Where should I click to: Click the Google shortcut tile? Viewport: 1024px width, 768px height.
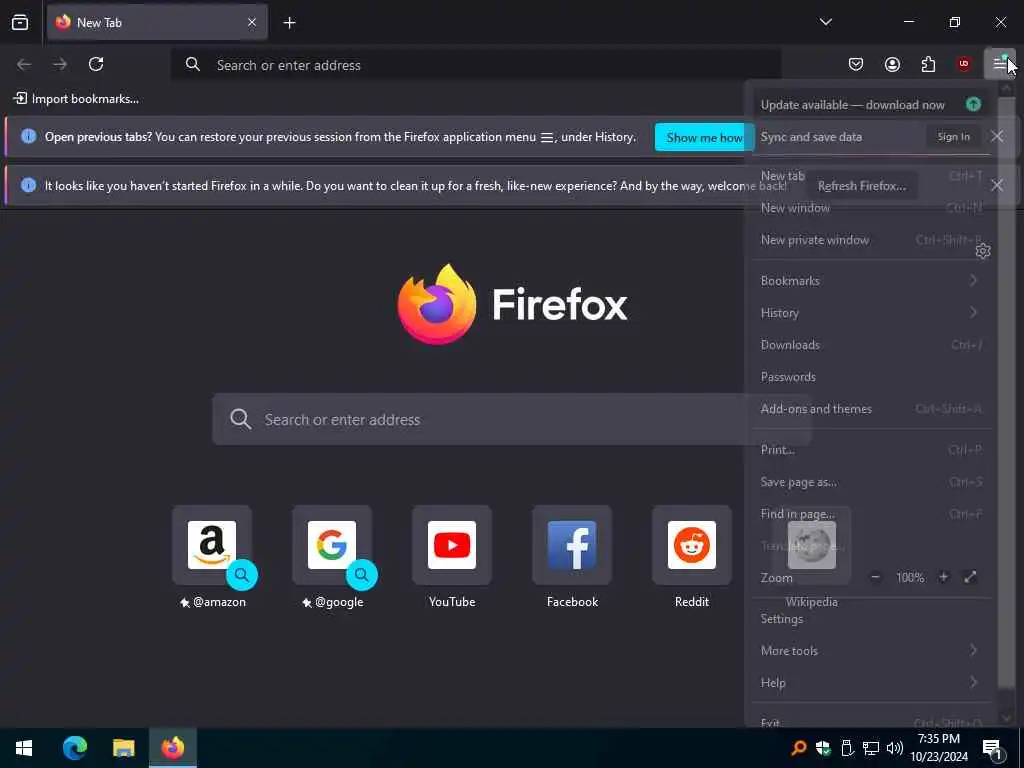pyautogui.click(x=332, y=545)
